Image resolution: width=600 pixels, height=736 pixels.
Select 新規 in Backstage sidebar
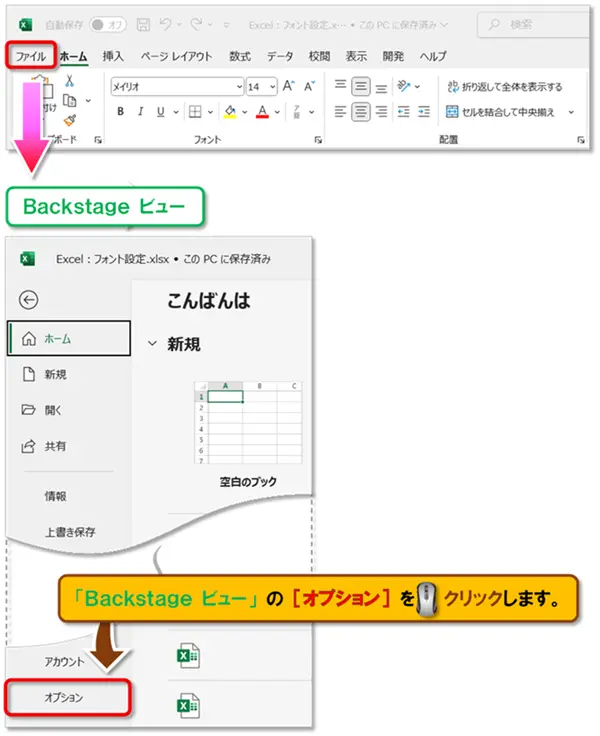[69, 374]
